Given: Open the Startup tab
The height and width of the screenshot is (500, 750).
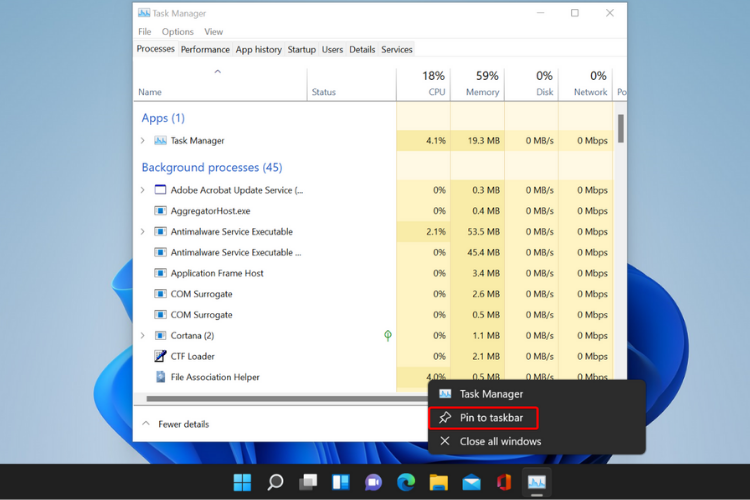Looking at the screenshot, I should (301, 49).
